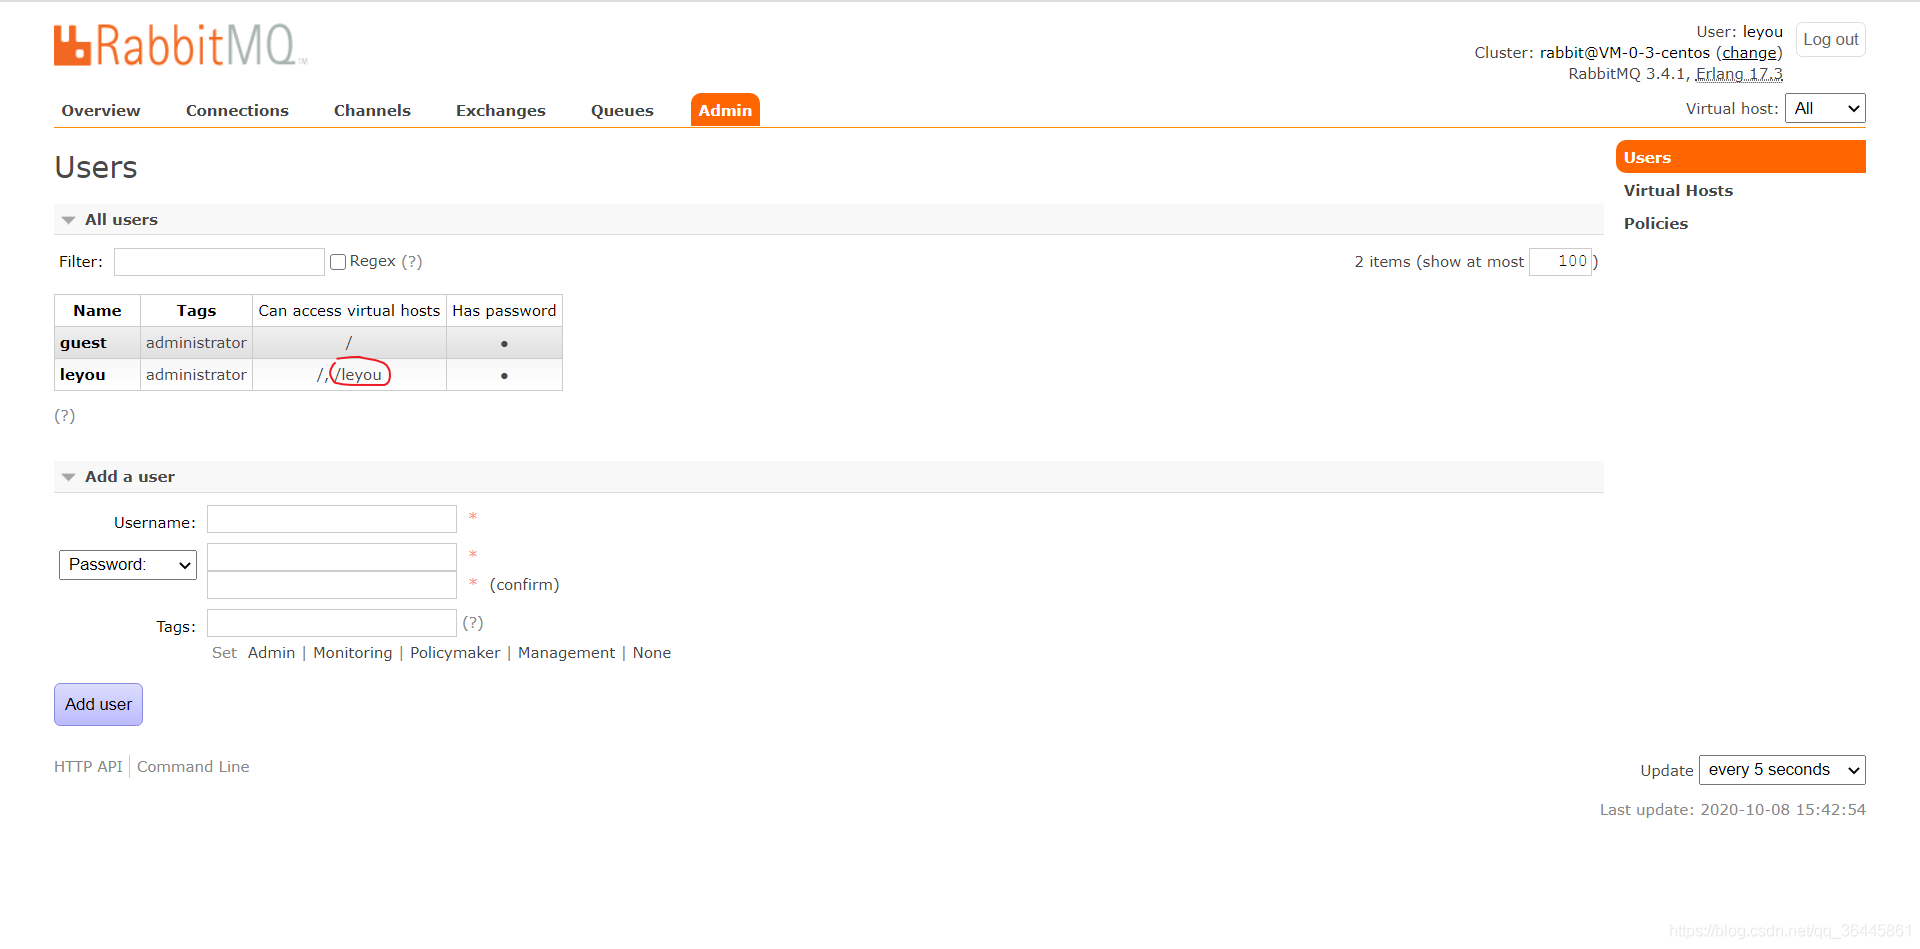Click the RabbitMQ logo
This screenshot has width=1920, height=949.
click(178, 44)
